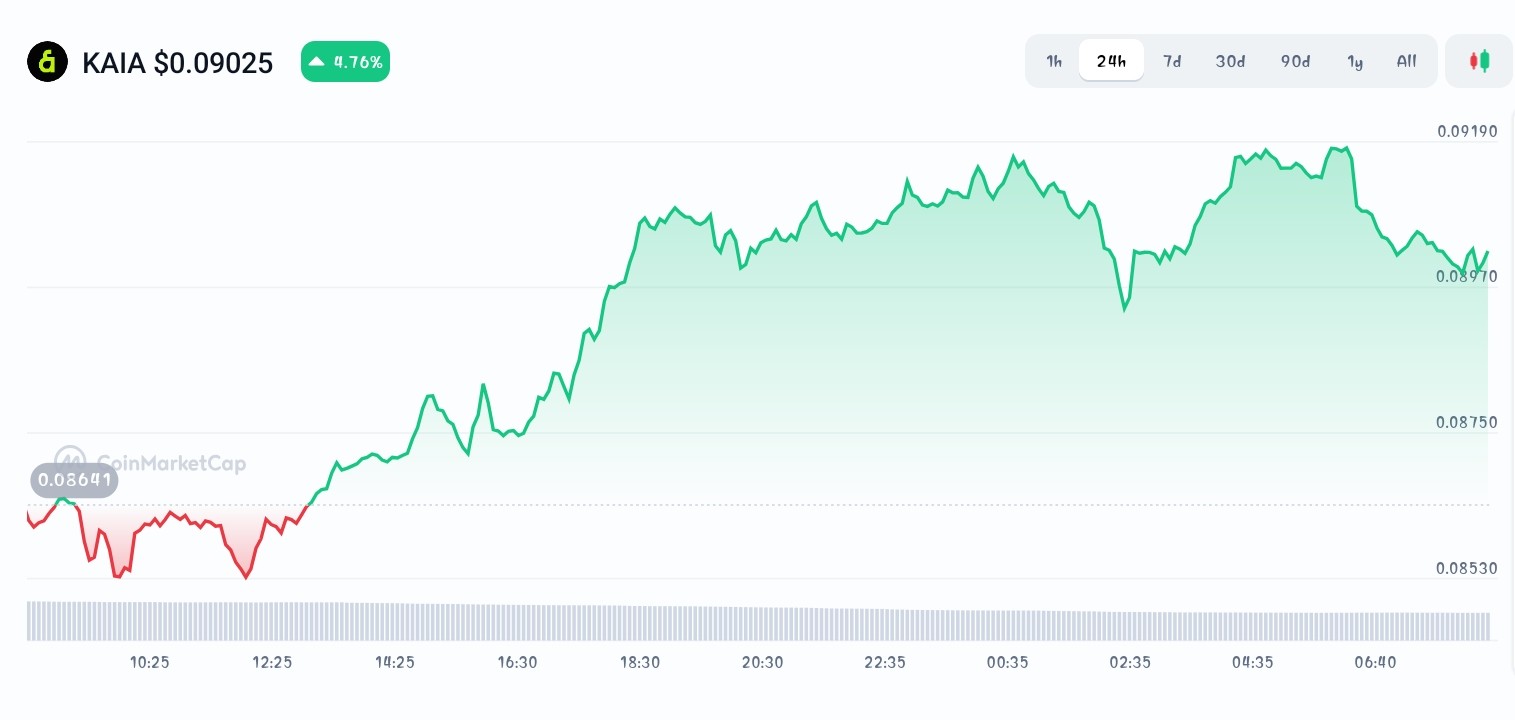1515x720 pixels.
Task: Display All-time price chart
Action: [1406, 61]
